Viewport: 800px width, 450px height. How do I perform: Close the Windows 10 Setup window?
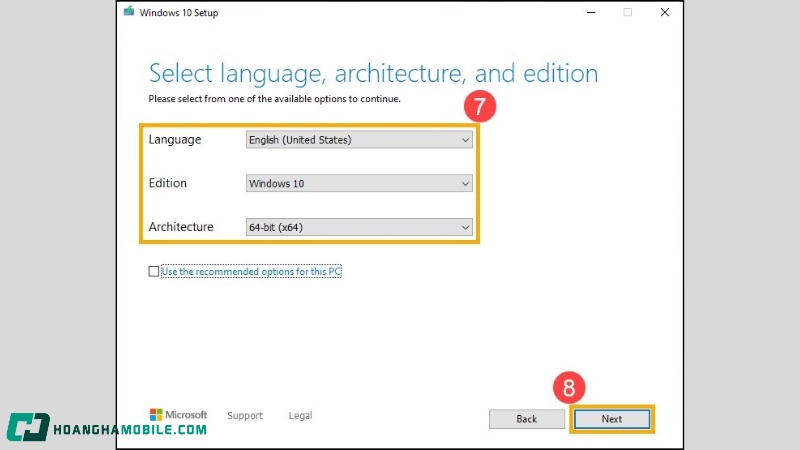(664, 12)
